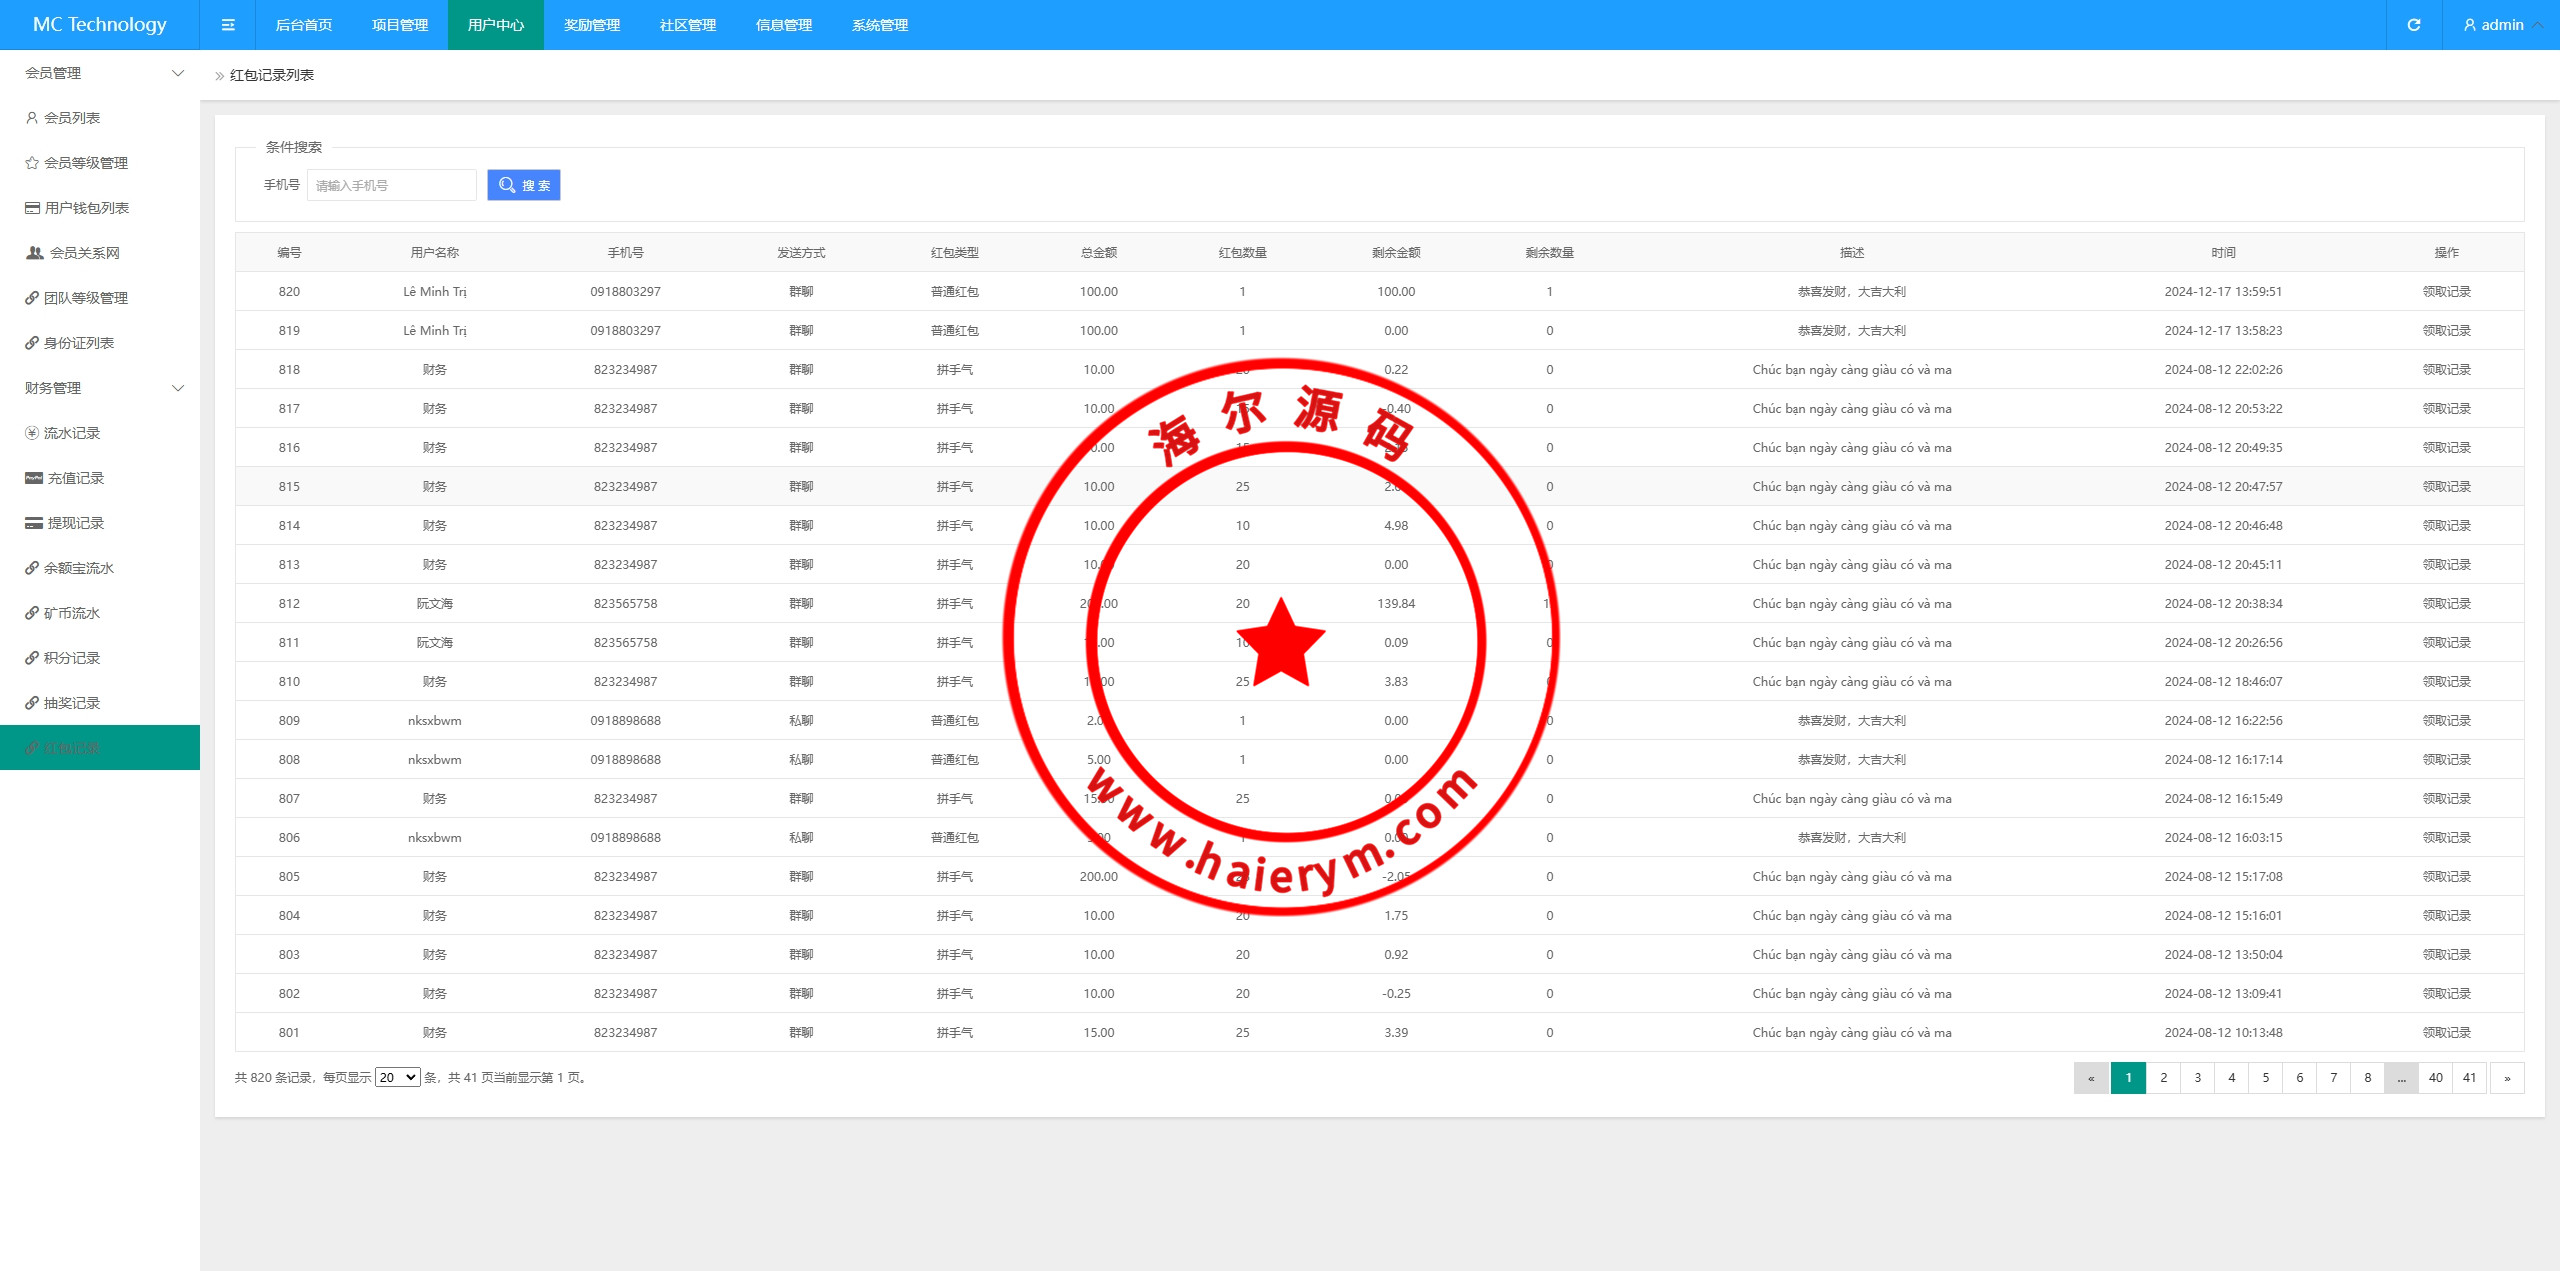
Task: Open 充值记录 sidebar item
Action: coord(75,478)
